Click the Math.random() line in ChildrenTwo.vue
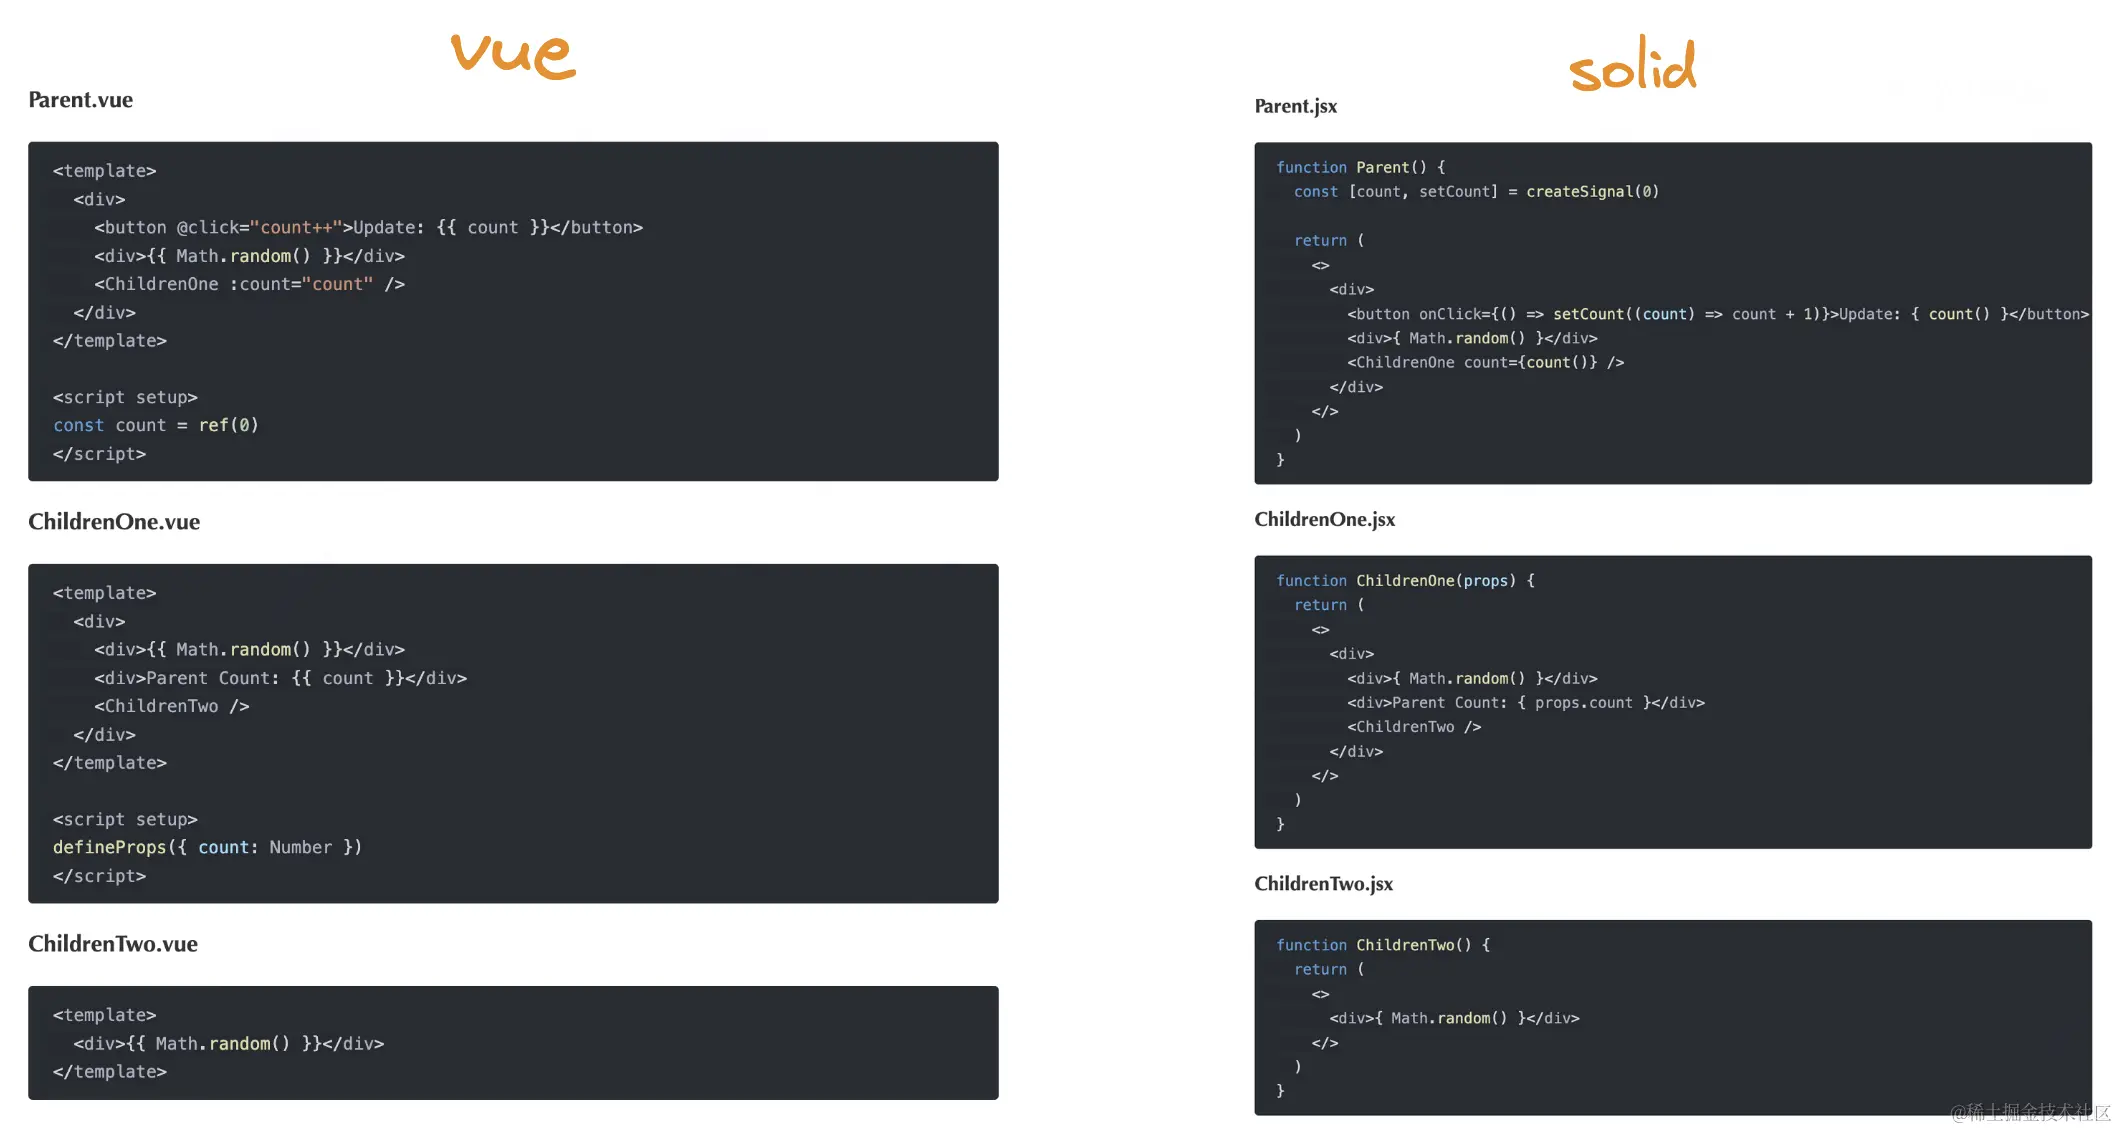 (x=228, y=1043)
